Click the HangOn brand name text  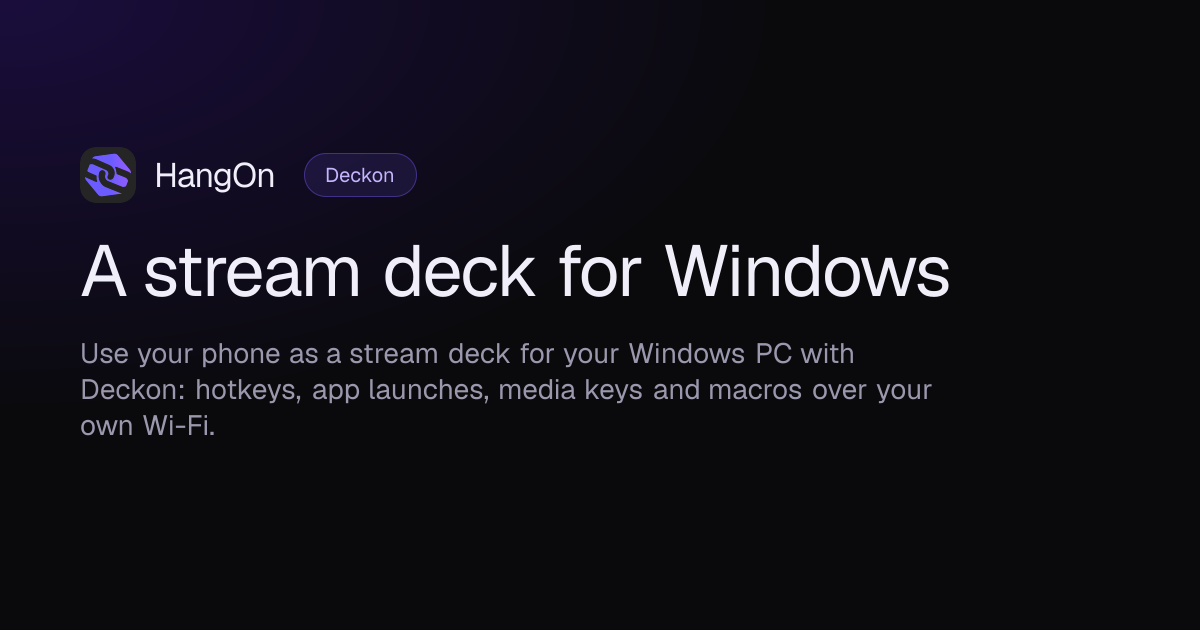tap(215, 176)
